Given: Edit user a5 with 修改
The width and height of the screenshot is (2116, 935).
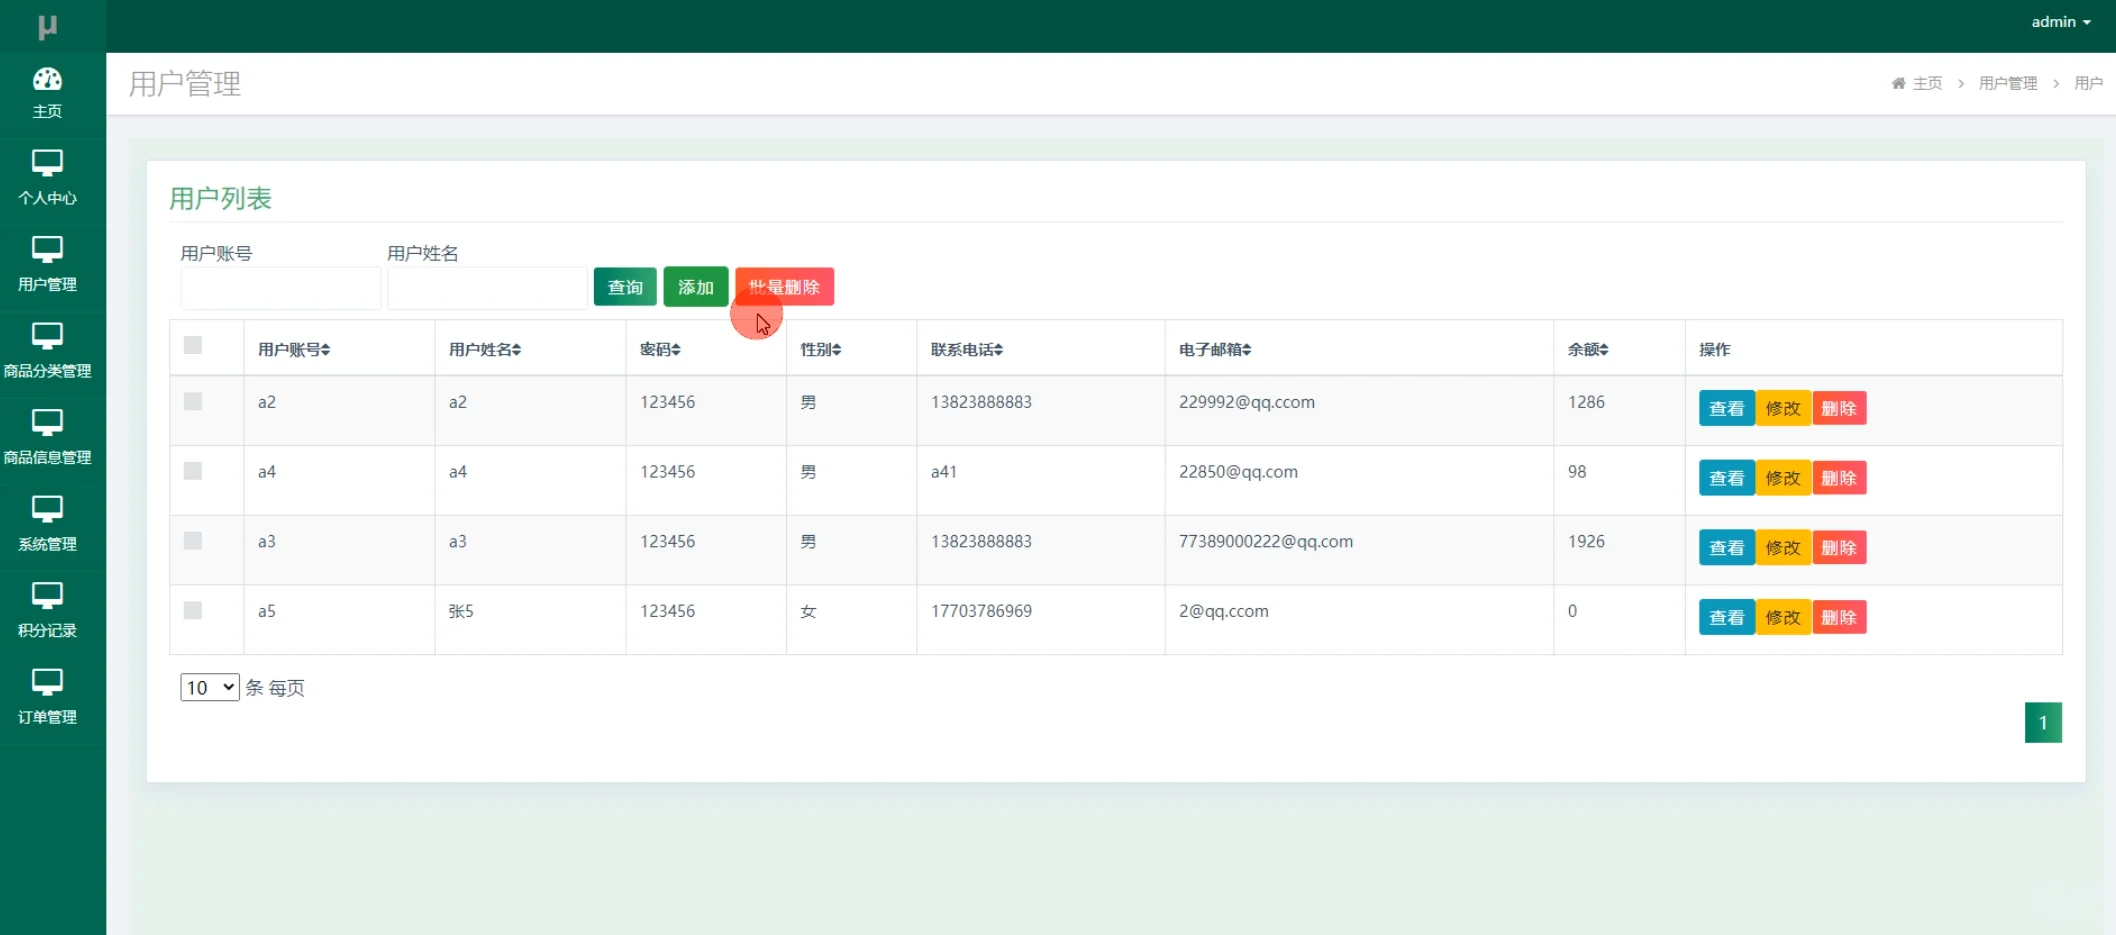Looking at the screenshot, I should coord(1783,617).
